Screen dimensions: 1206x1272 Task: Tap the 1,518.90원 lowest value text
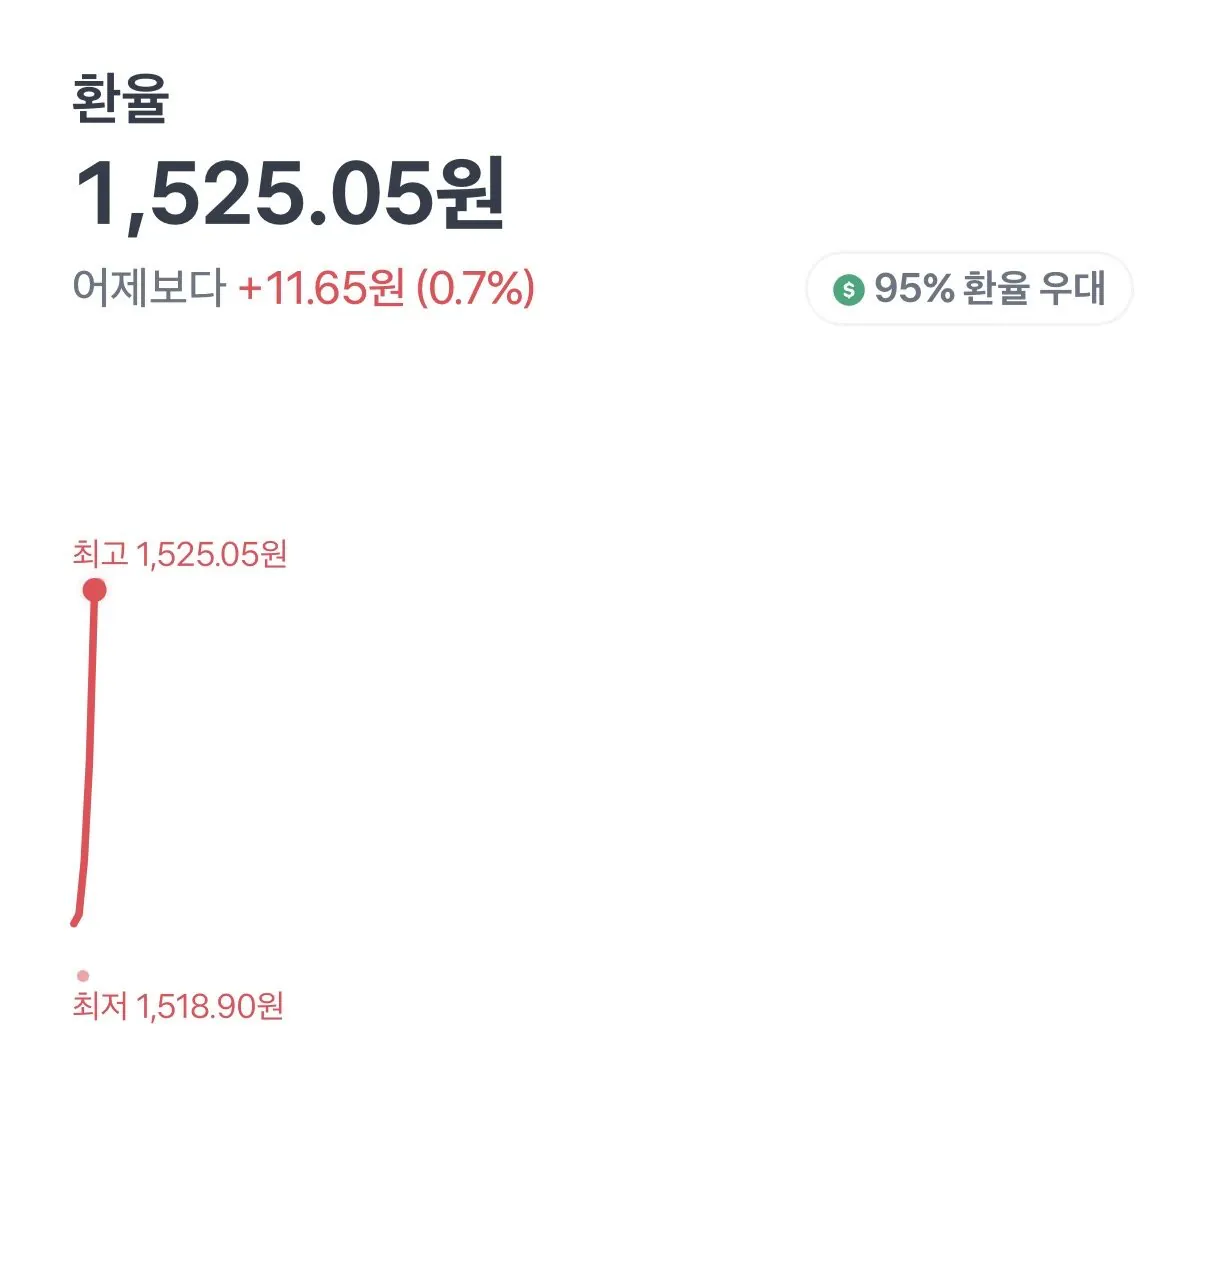pos(210,1005)
